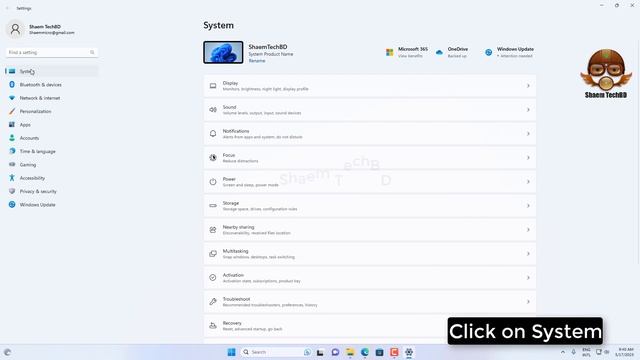640x360 pixels.
Task: Click the Network & internet wifi icon
Action: click(12, 98)
